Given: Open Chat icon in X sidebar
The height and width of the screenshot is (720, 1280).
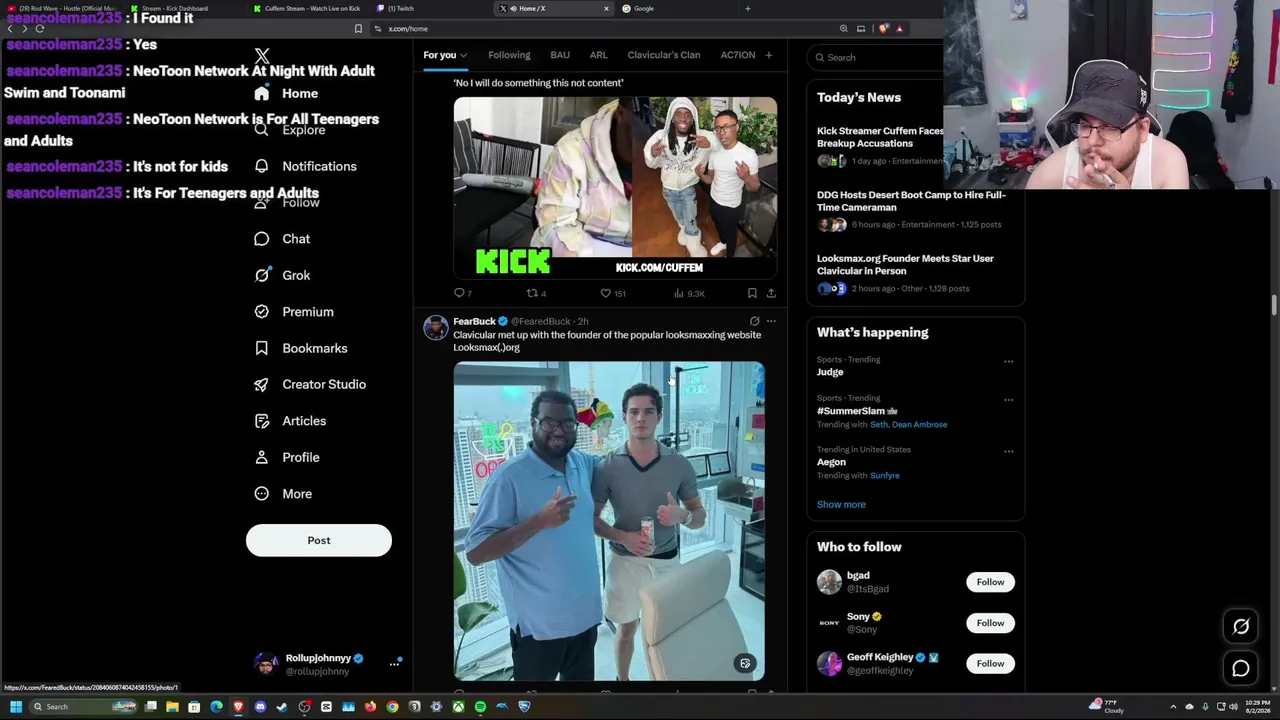Looking at the screenshot, I should coord(262,239).
